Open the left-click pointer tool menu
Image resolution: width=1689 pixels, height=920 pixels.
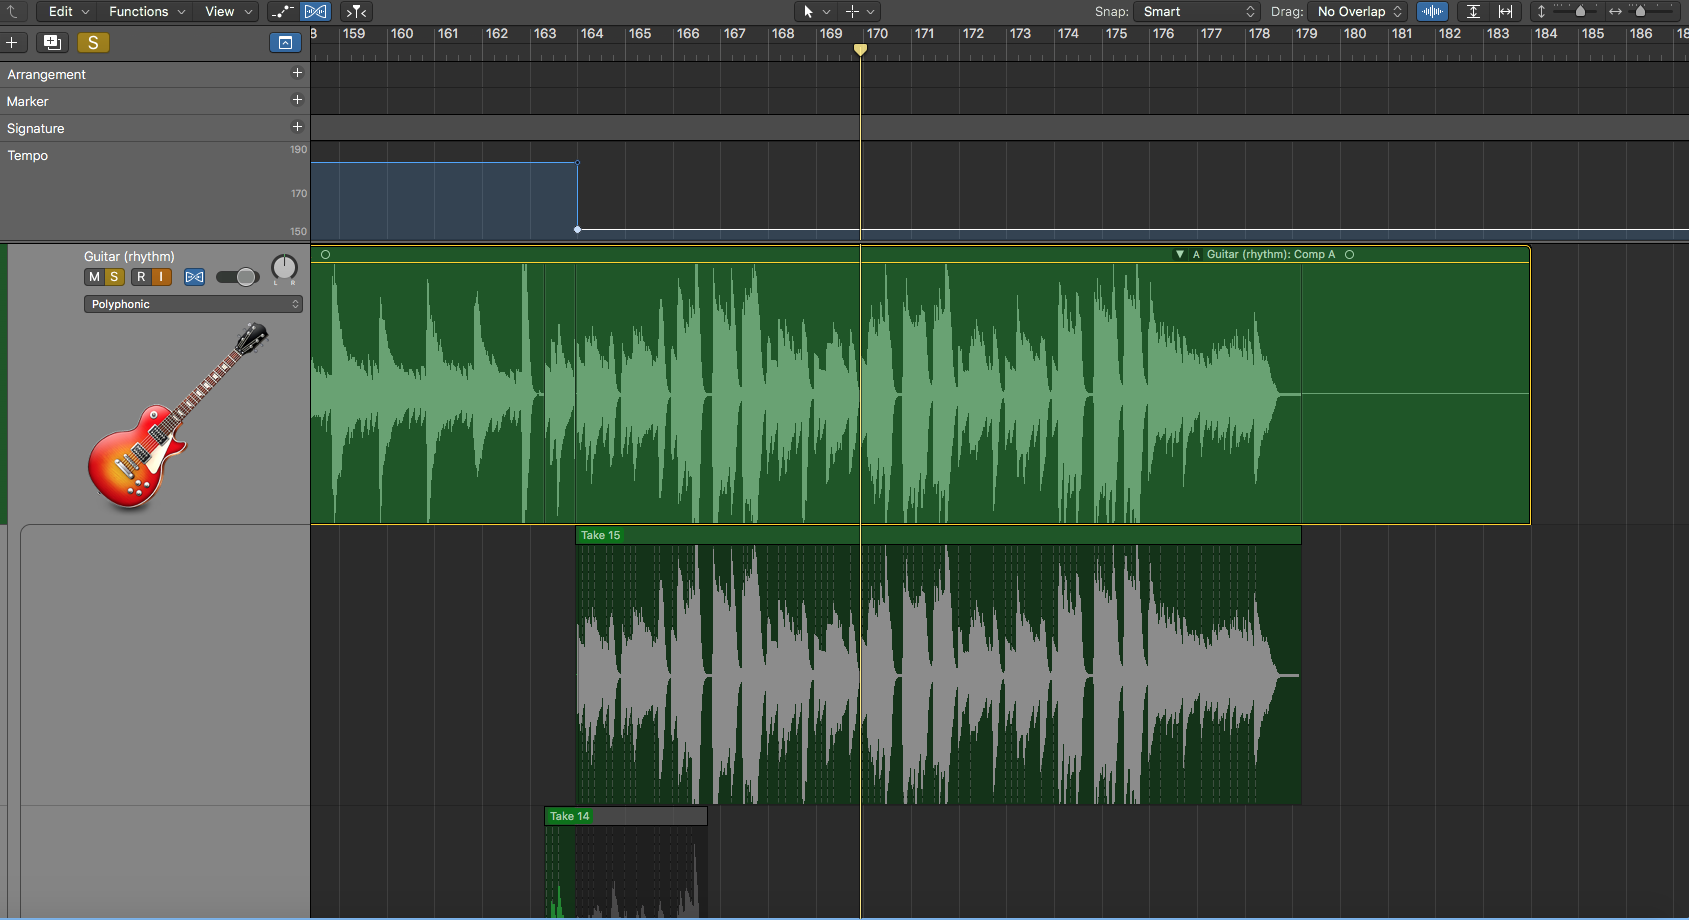pos(815,11)
